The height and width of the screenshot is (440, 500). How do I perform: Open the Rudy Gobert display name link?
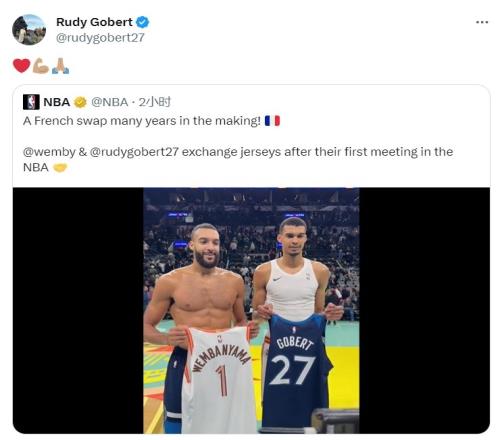[94, 22]
